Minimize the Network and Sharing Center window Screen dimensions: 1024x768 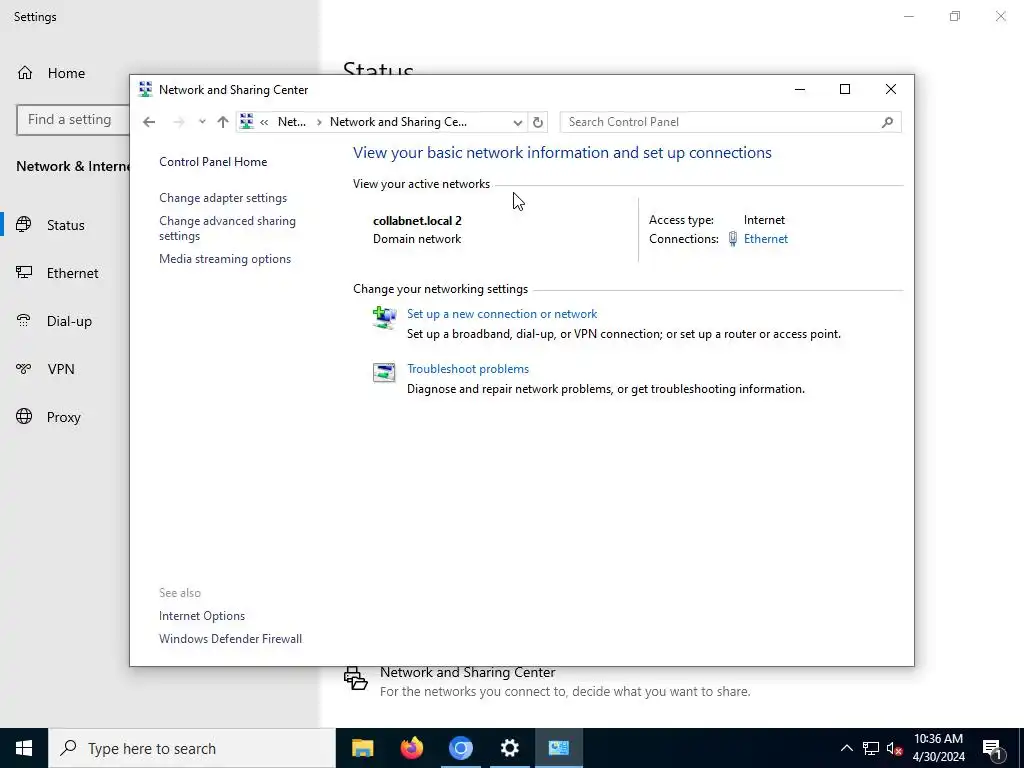[799, 89]
